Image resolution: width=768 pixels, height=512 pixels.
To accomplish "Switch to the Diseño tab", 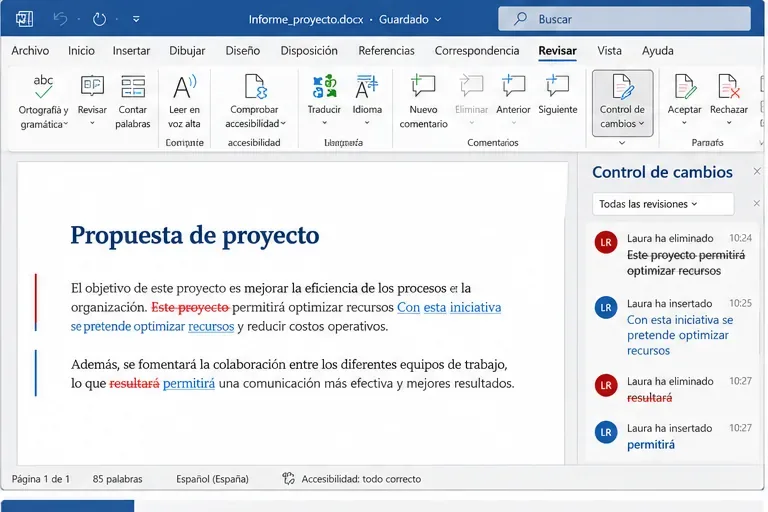I will [242, 50].
